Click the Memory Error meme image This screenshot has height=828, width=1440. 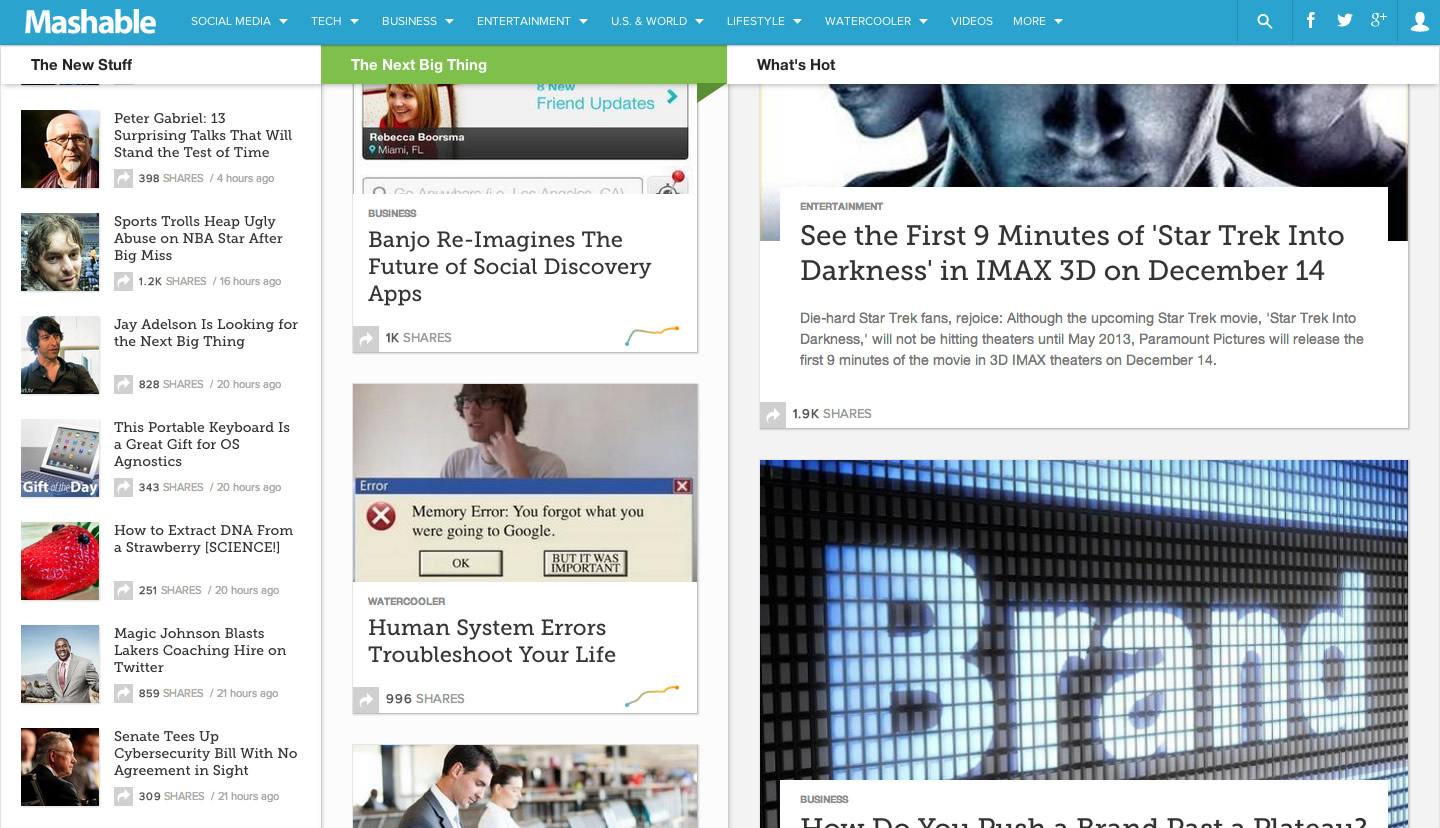(x=525, y=483)
